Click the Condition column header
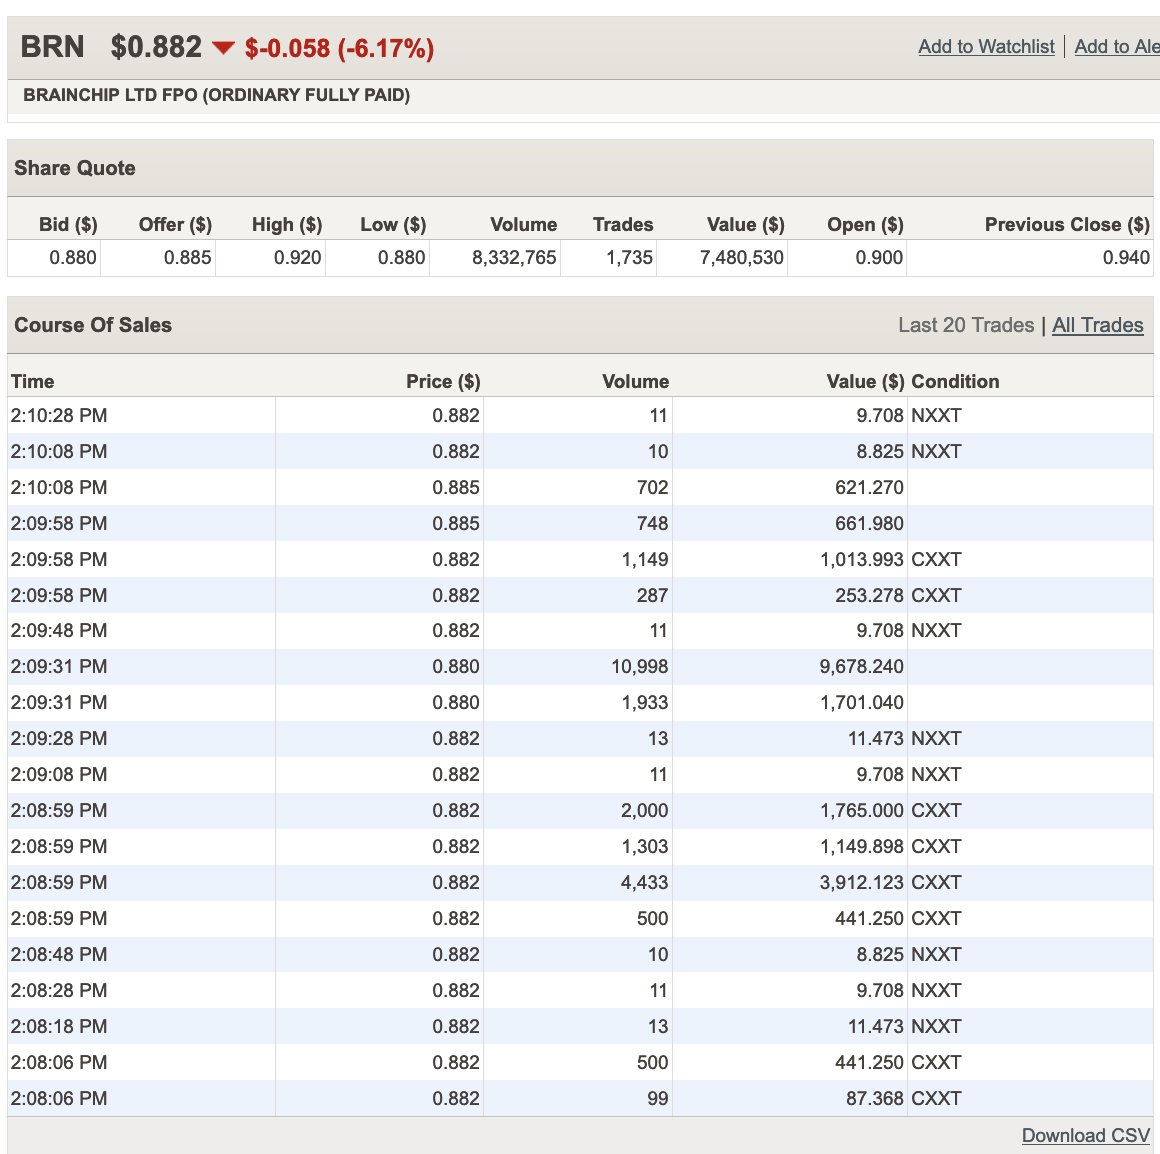 [954, 381]
